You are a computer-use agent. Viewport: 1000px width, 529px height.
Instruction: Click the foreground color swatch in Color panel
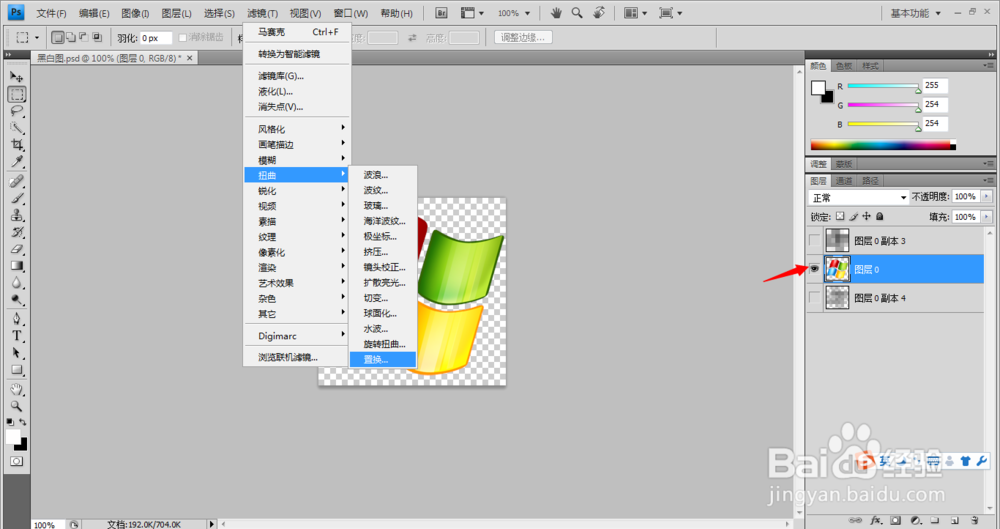pos(818,87)
